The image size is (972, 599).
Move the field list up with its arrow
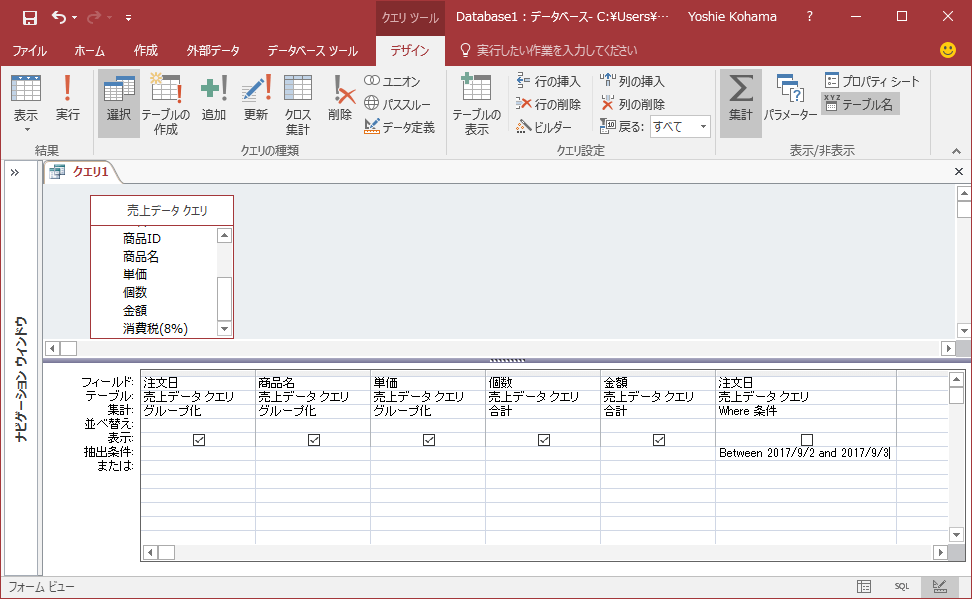(x=224, y=236)
